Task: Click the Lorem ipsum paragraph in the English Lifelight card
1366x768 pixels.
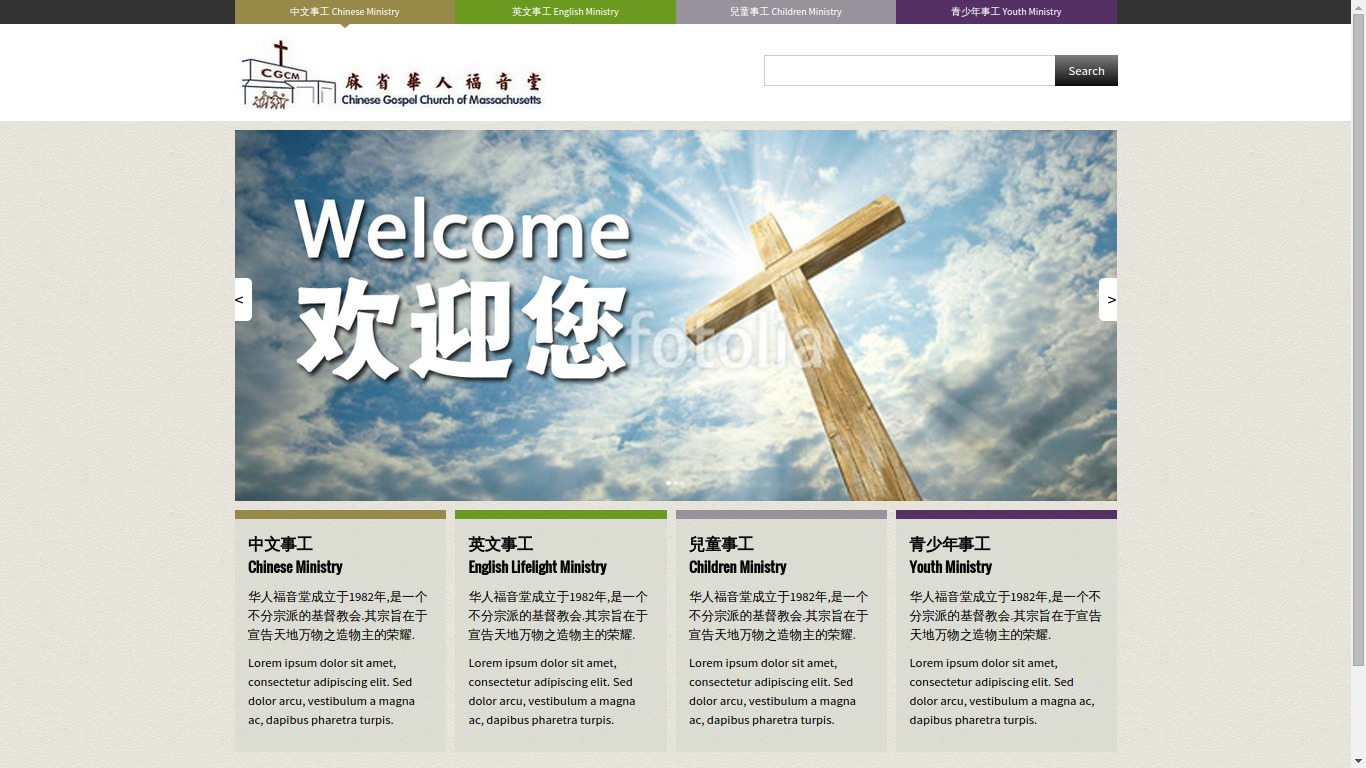Action: point(552,691)
